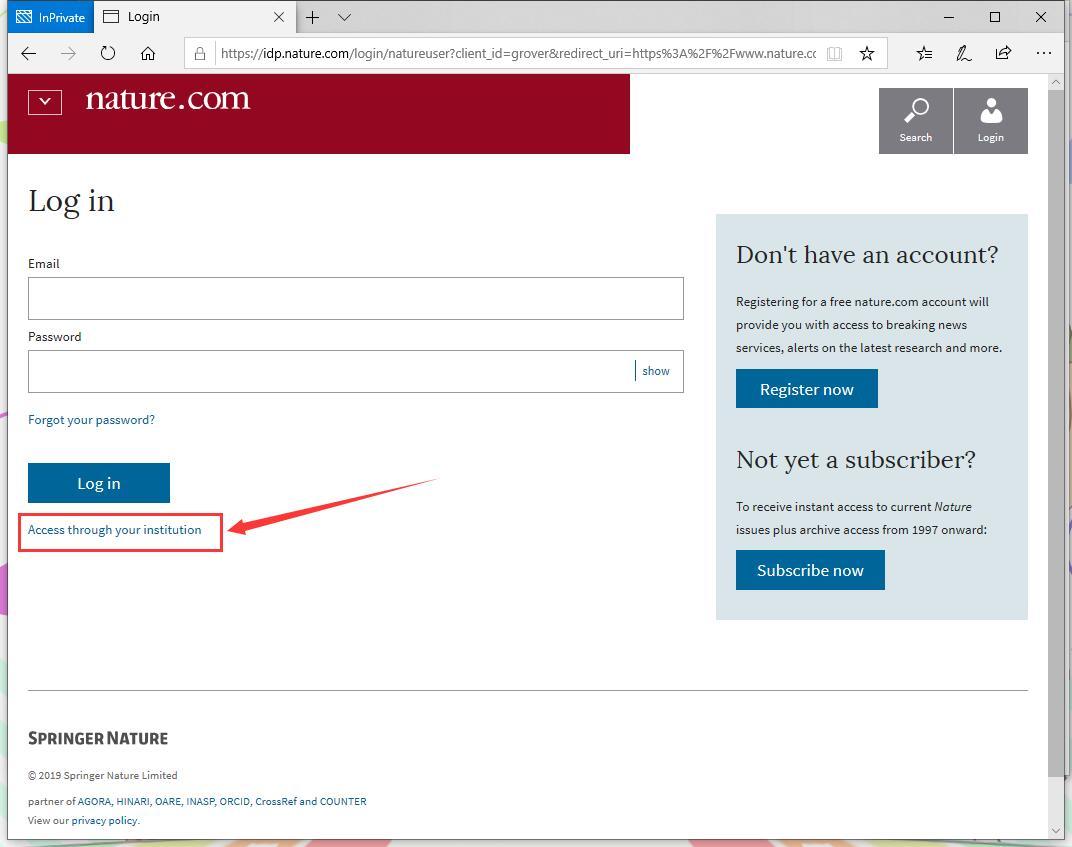Click the Subscribe now button

pos(810,570)
